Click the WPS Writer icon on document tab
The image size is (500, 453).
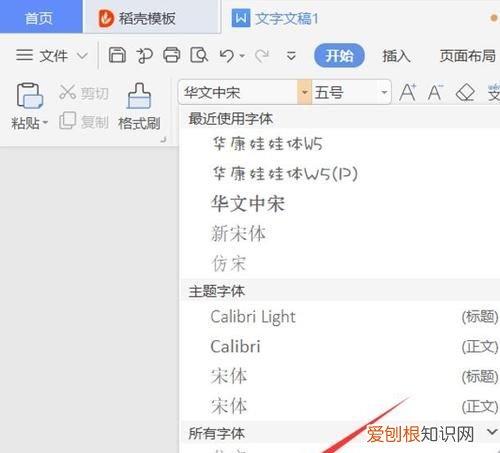241,18
